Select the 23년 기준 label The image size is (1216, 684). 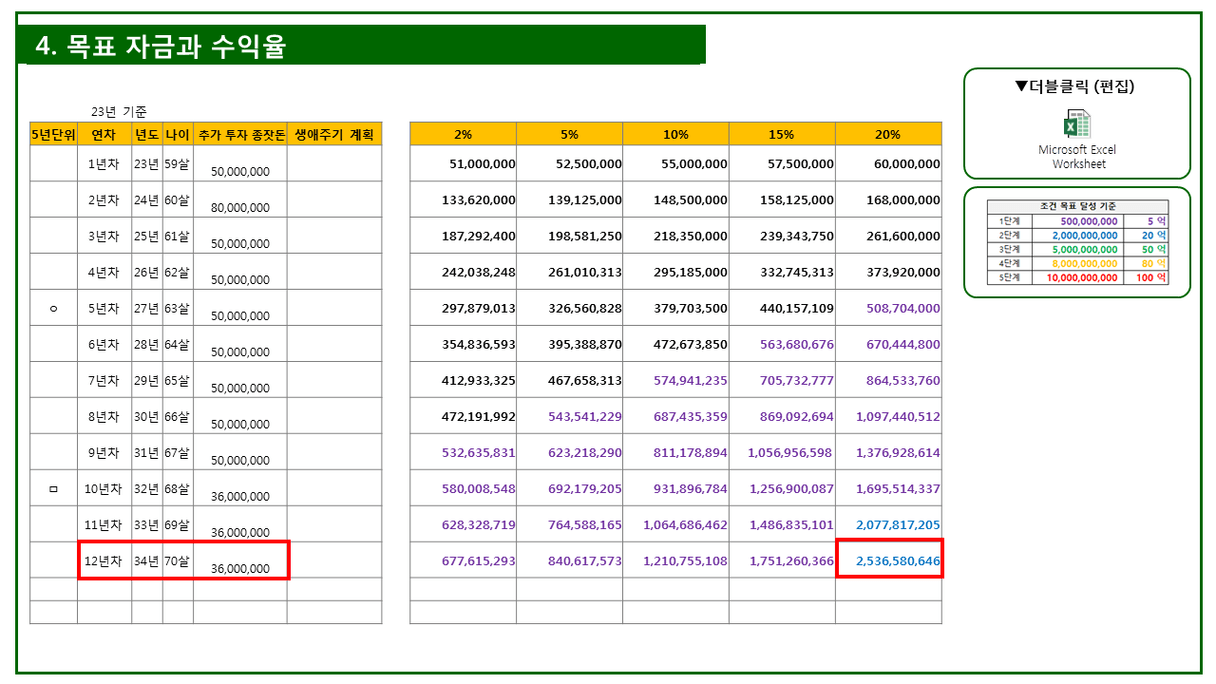click(119, 112)
